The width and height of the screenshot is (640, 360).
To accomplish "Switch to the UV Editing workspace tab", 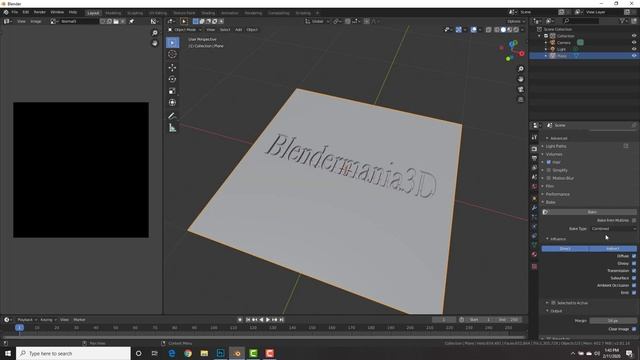I will coord(158,13).
